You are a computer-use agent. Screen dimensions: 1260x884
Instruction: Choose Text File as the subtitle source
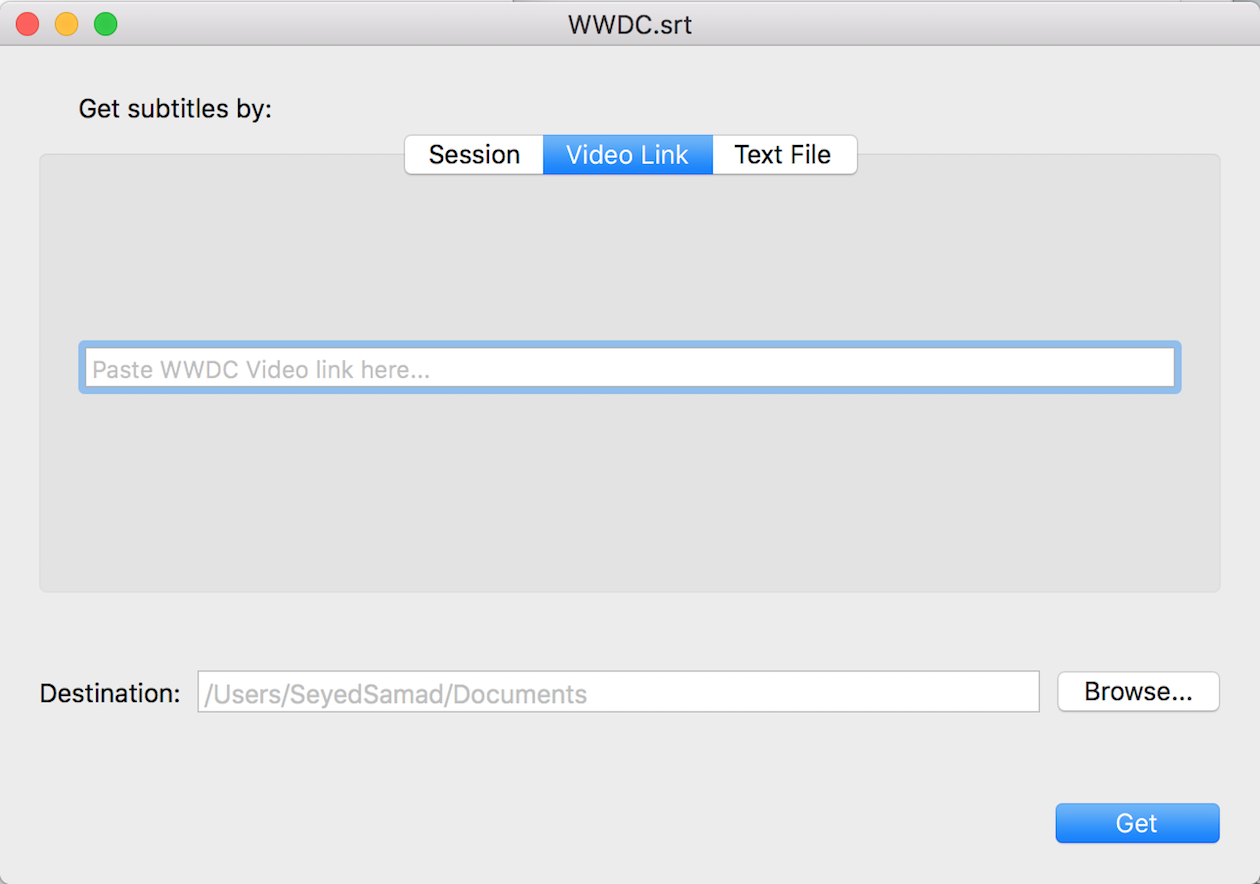[784, 155]
